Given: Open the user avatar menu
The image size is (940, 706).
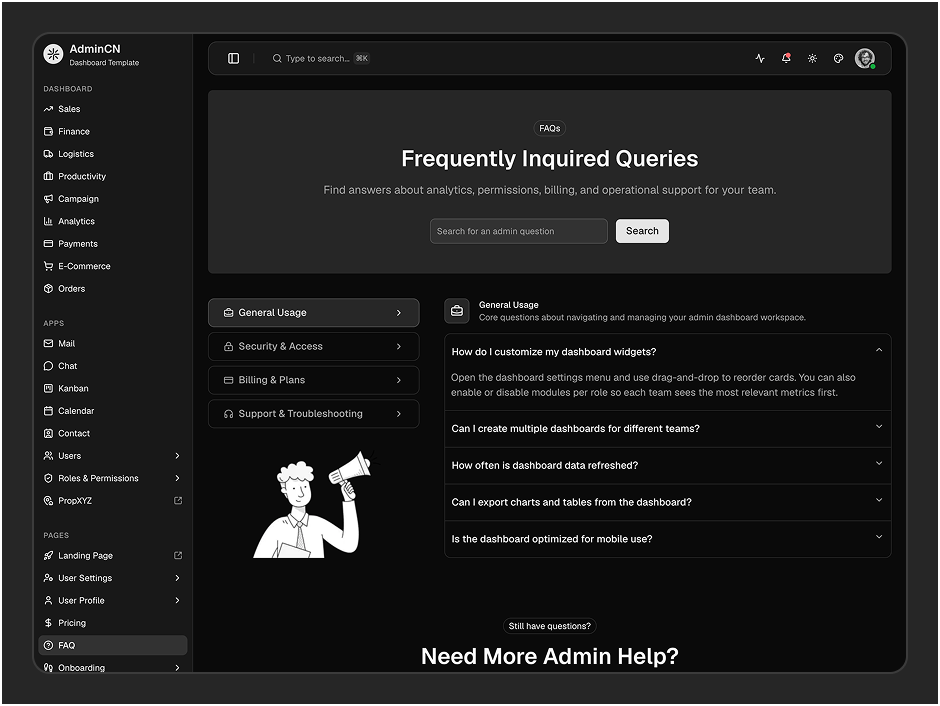Looking at the screenshot, I should [x=864, y=58].
